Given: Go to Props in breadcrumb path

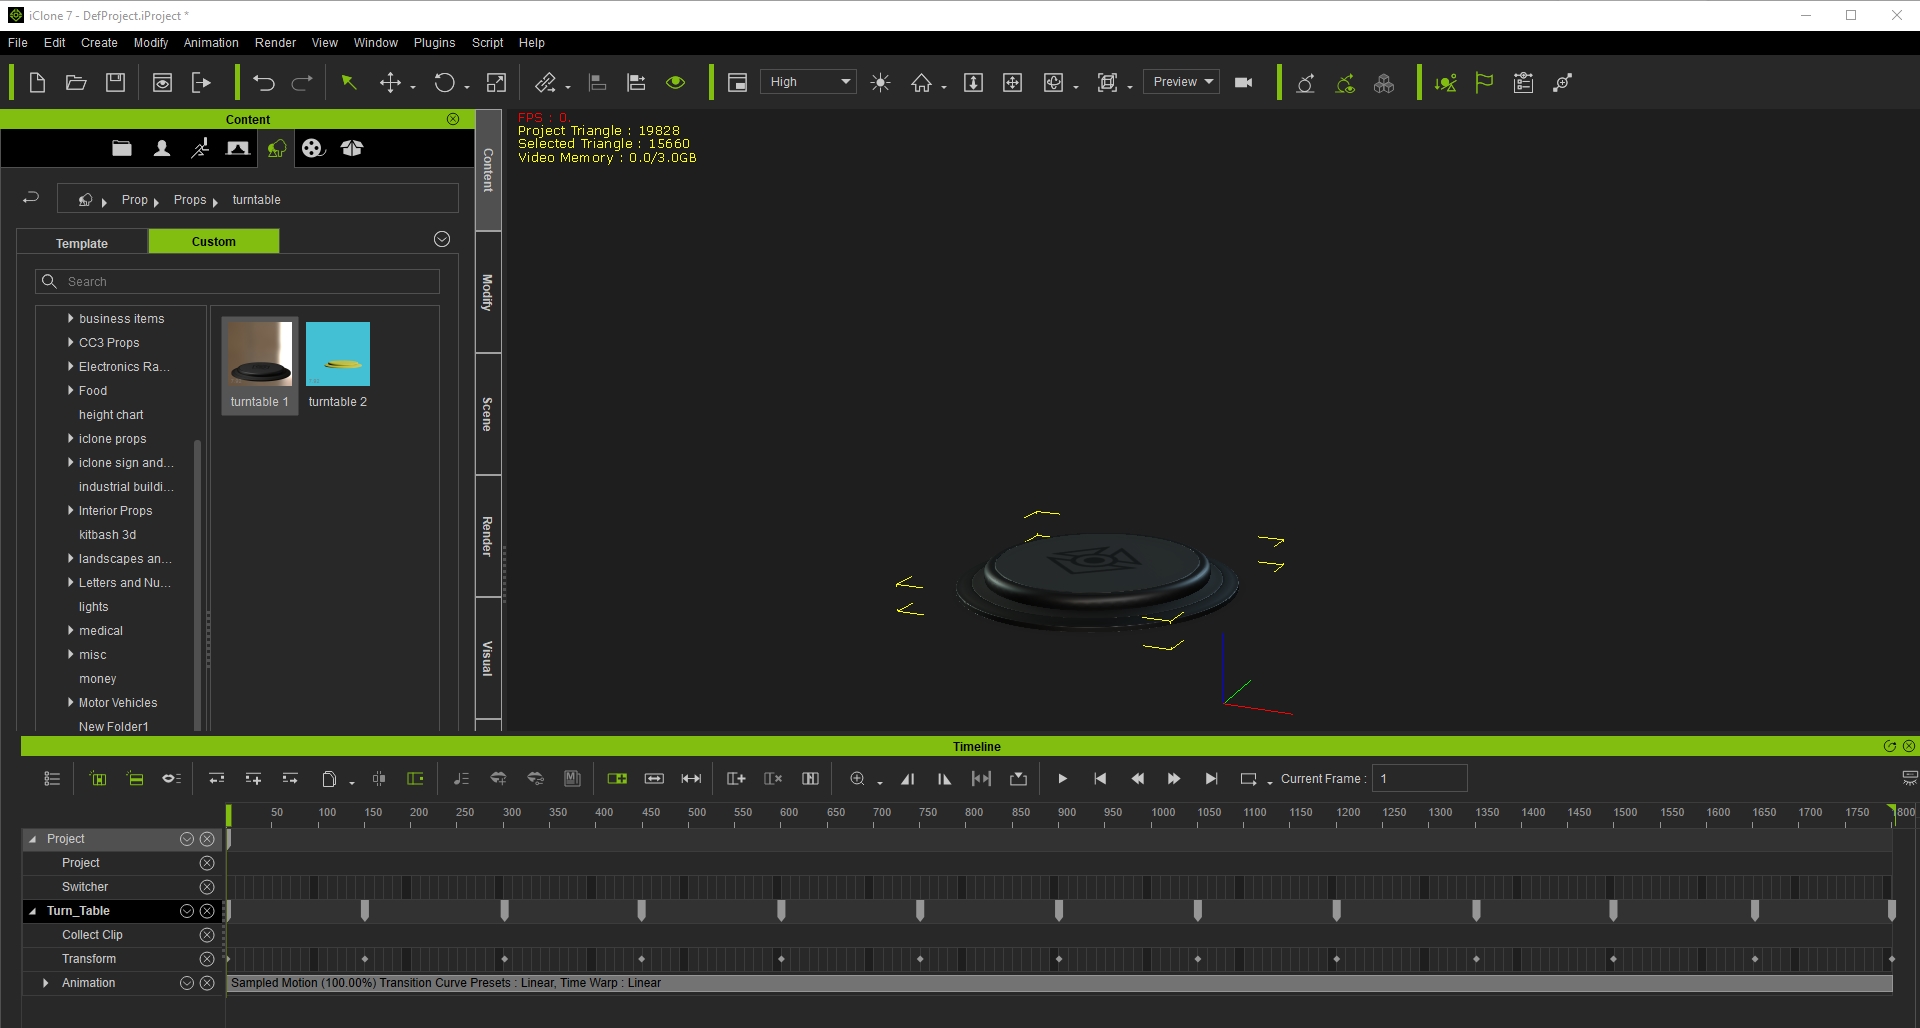Looking at the screenshot, I should [x=189, y=200].
